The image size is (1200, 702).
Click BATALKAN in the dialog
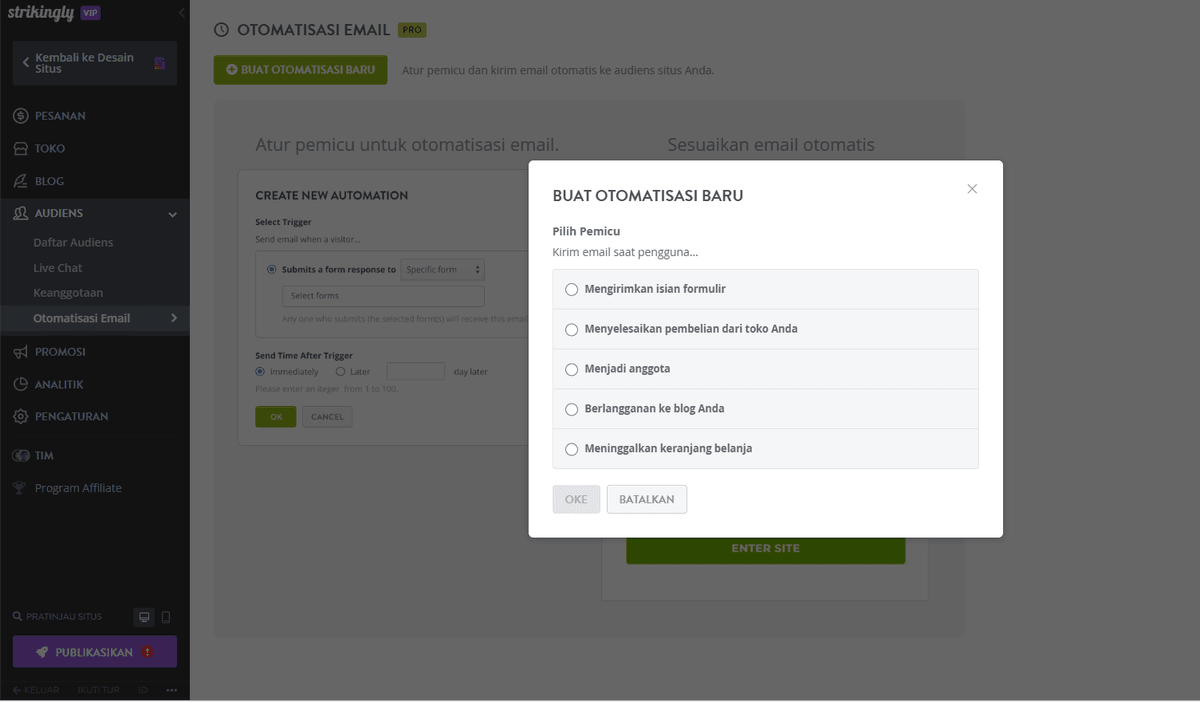pyautogui.click(x=646, y=499)
